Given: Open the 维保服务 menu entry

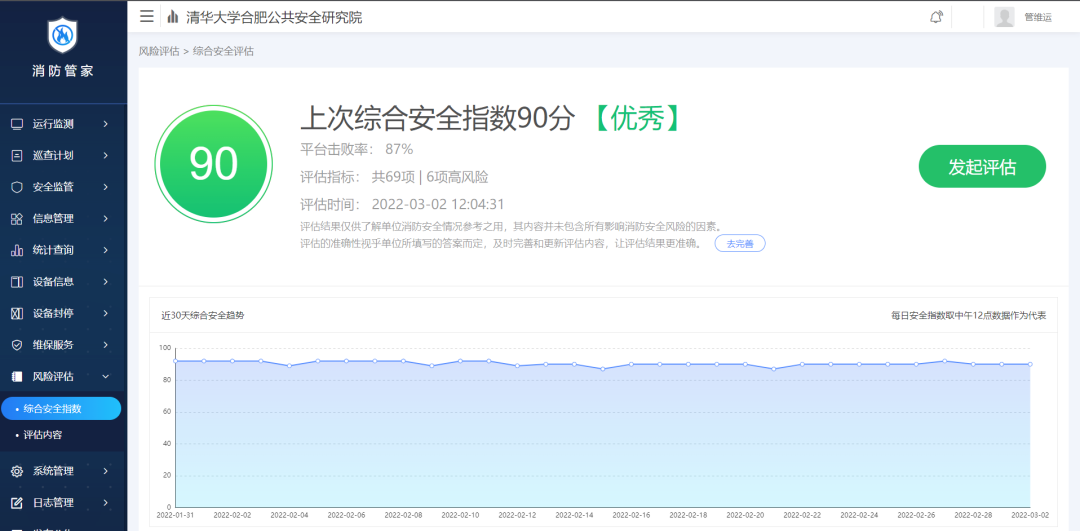Looking at the screenshot, I should point(54,345).
